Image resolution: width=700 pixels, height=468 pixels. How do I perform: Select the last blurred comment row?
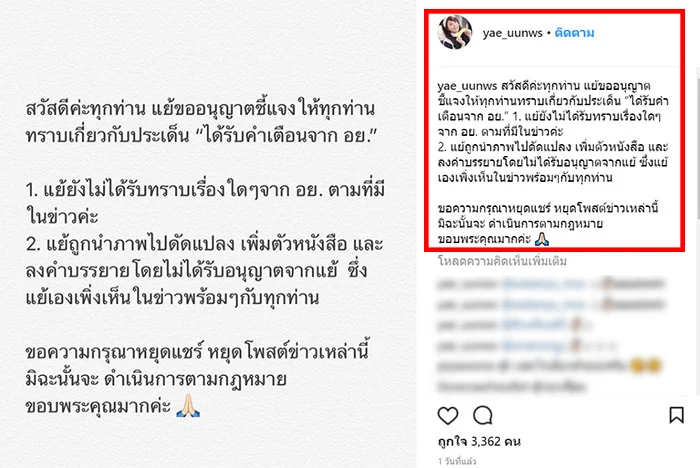coord(511,386)
